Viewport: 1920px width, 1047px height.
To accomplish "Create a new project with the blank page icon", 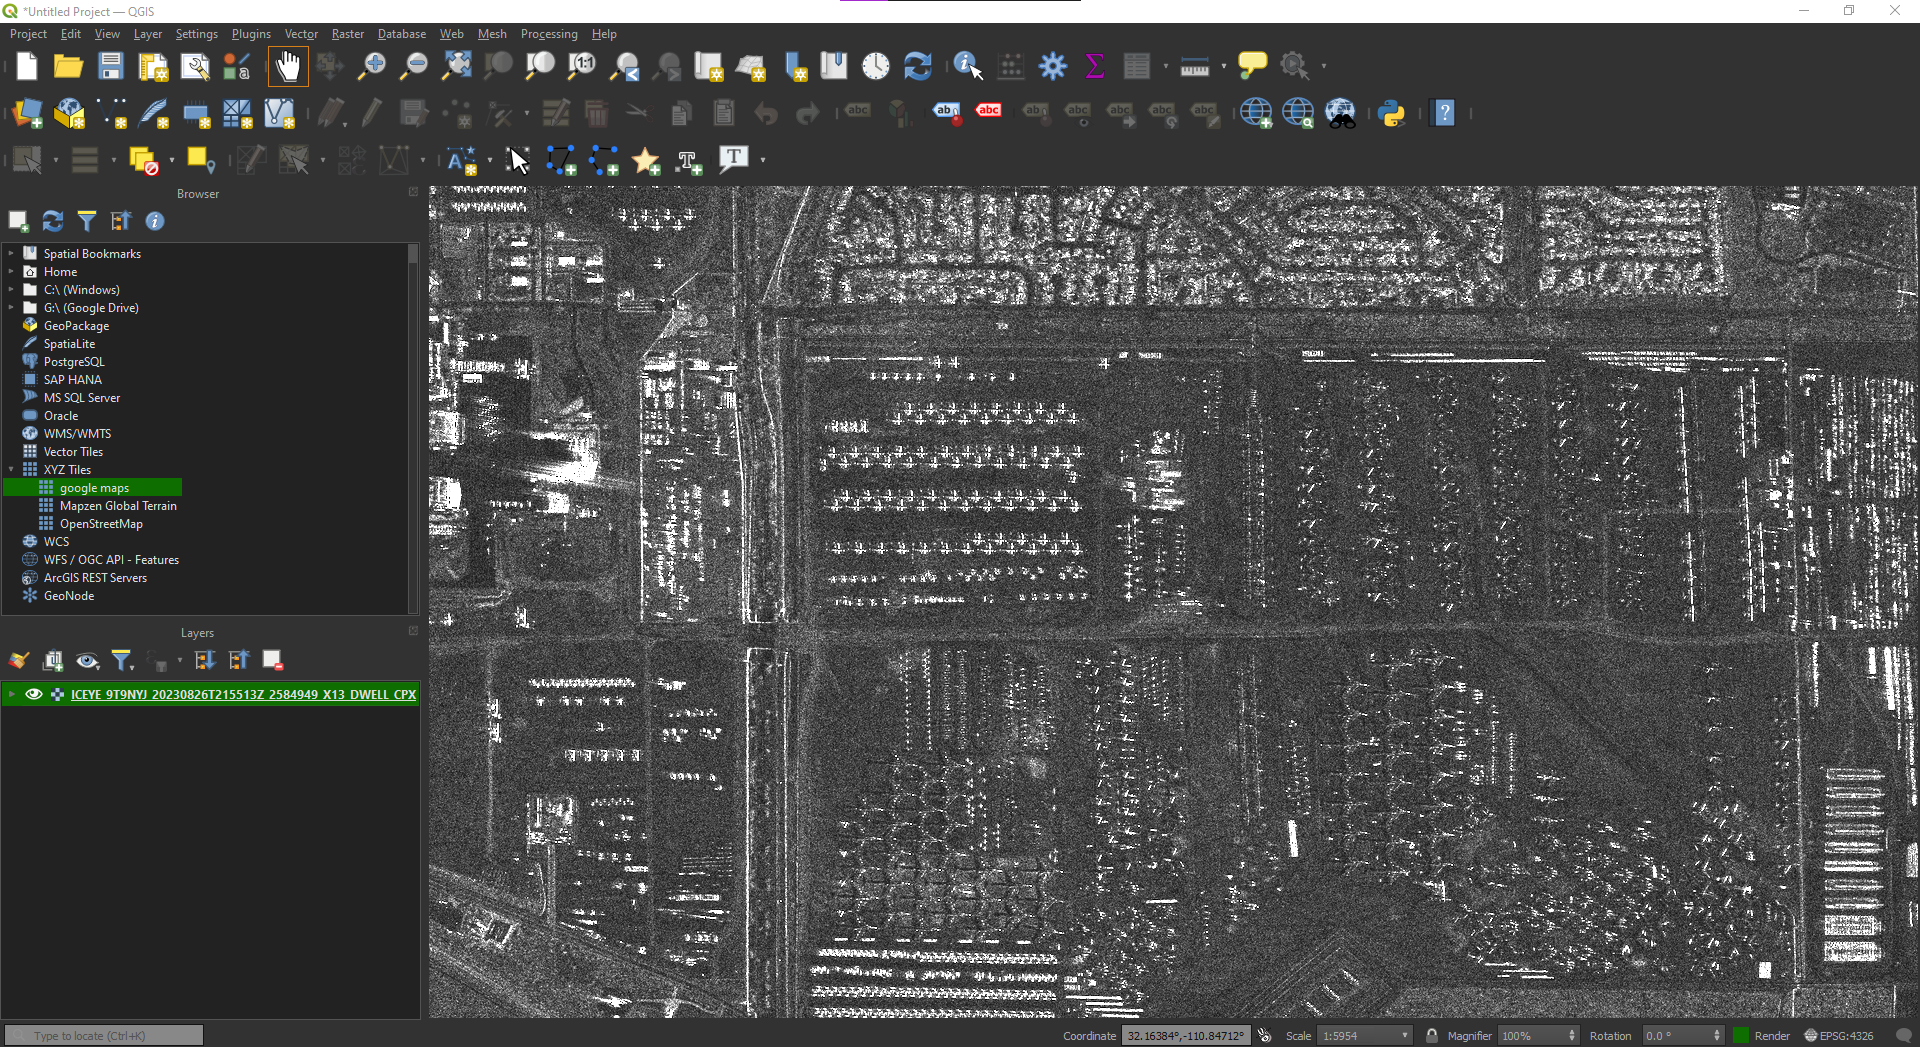I will click(x=27, y=67).
